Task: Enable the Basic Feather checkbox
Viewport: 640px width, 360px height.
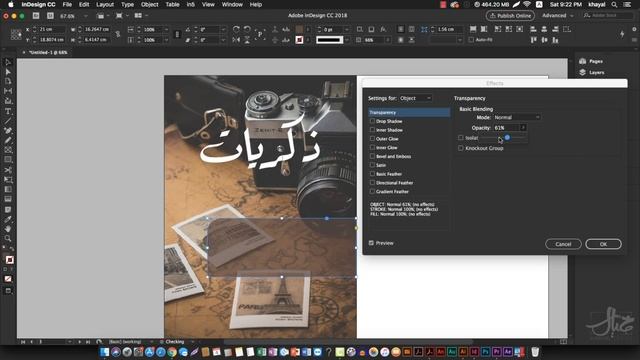Action: [372, 174]
